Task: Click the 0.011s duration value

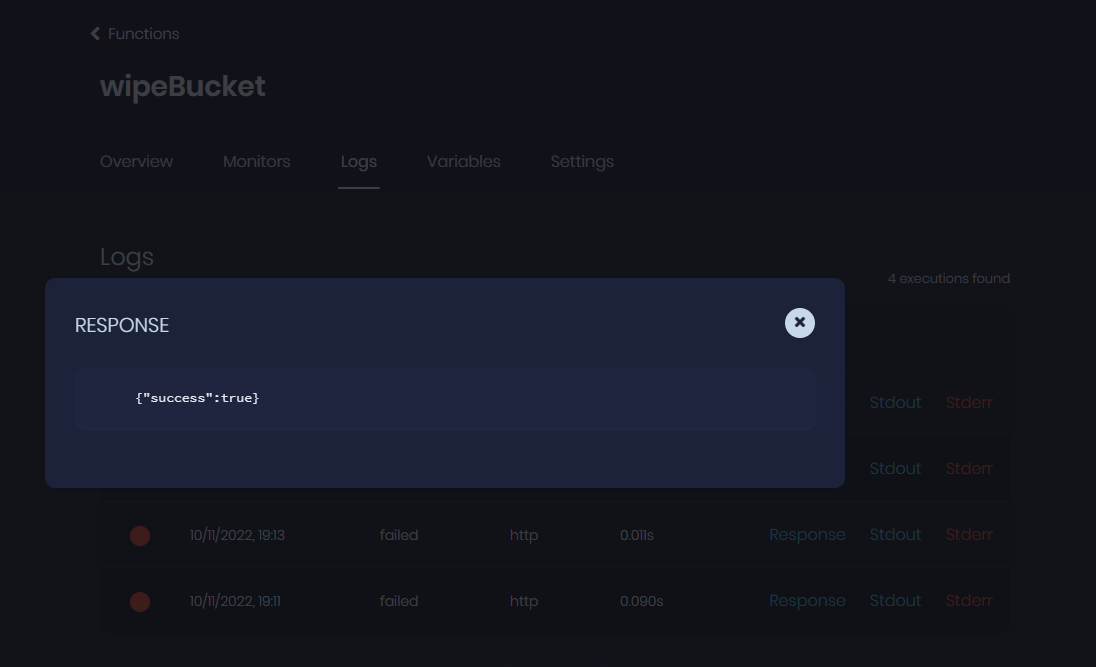Action: pyautogui.click(x=637, y=535)
